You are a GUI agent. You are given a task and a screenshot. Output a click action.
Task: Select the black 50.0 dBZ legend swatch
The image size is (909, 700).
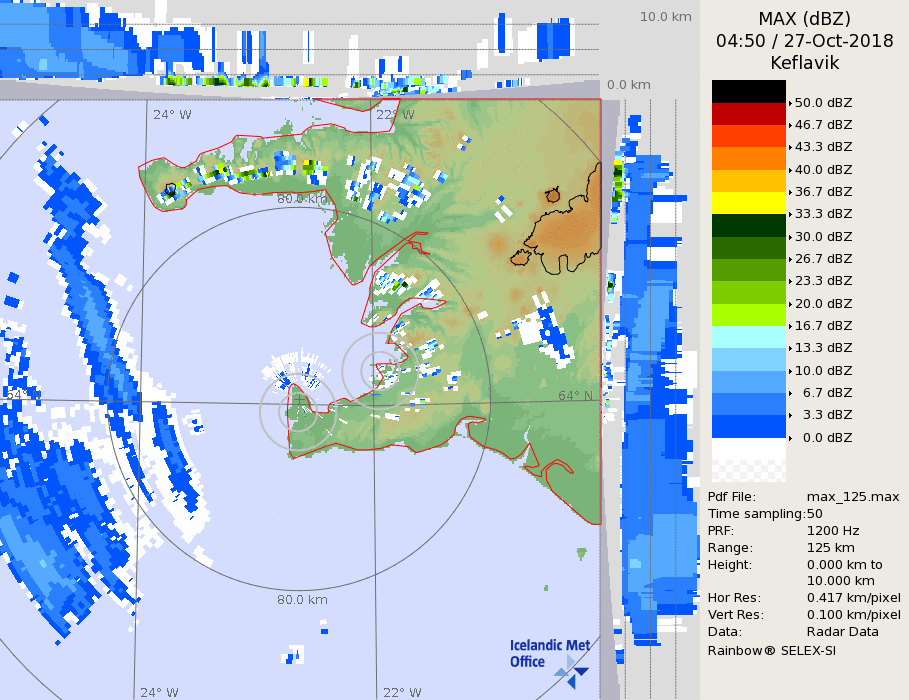pyautogui.click(x=748, y=91)
